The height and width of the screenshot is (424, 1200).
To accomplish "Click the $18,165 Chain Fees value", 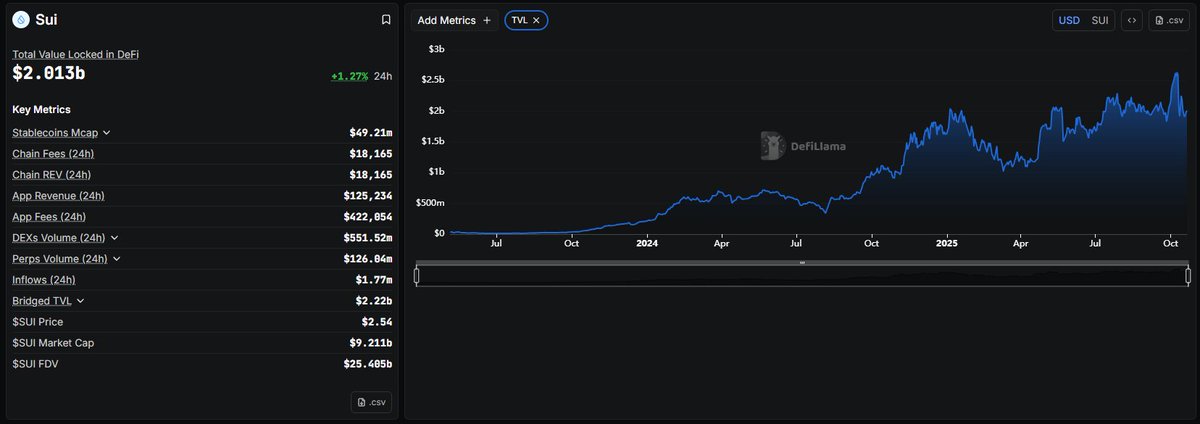I will click(x=371, y=153).
